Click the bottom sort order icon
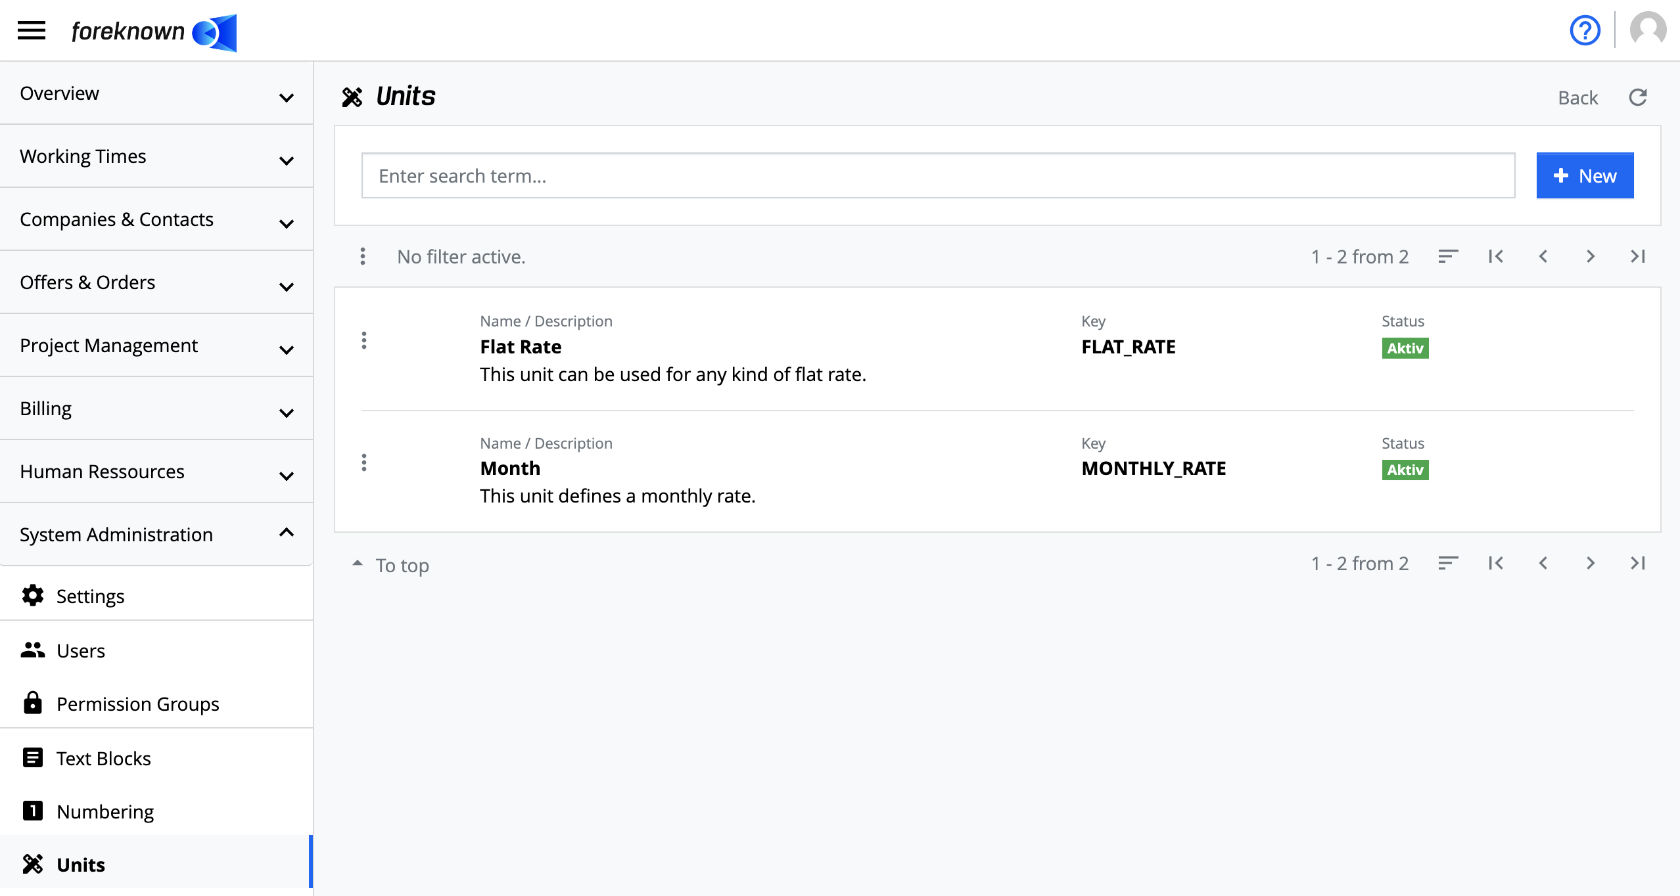Screen dimensions: 1680x896 pos(1448,564)
